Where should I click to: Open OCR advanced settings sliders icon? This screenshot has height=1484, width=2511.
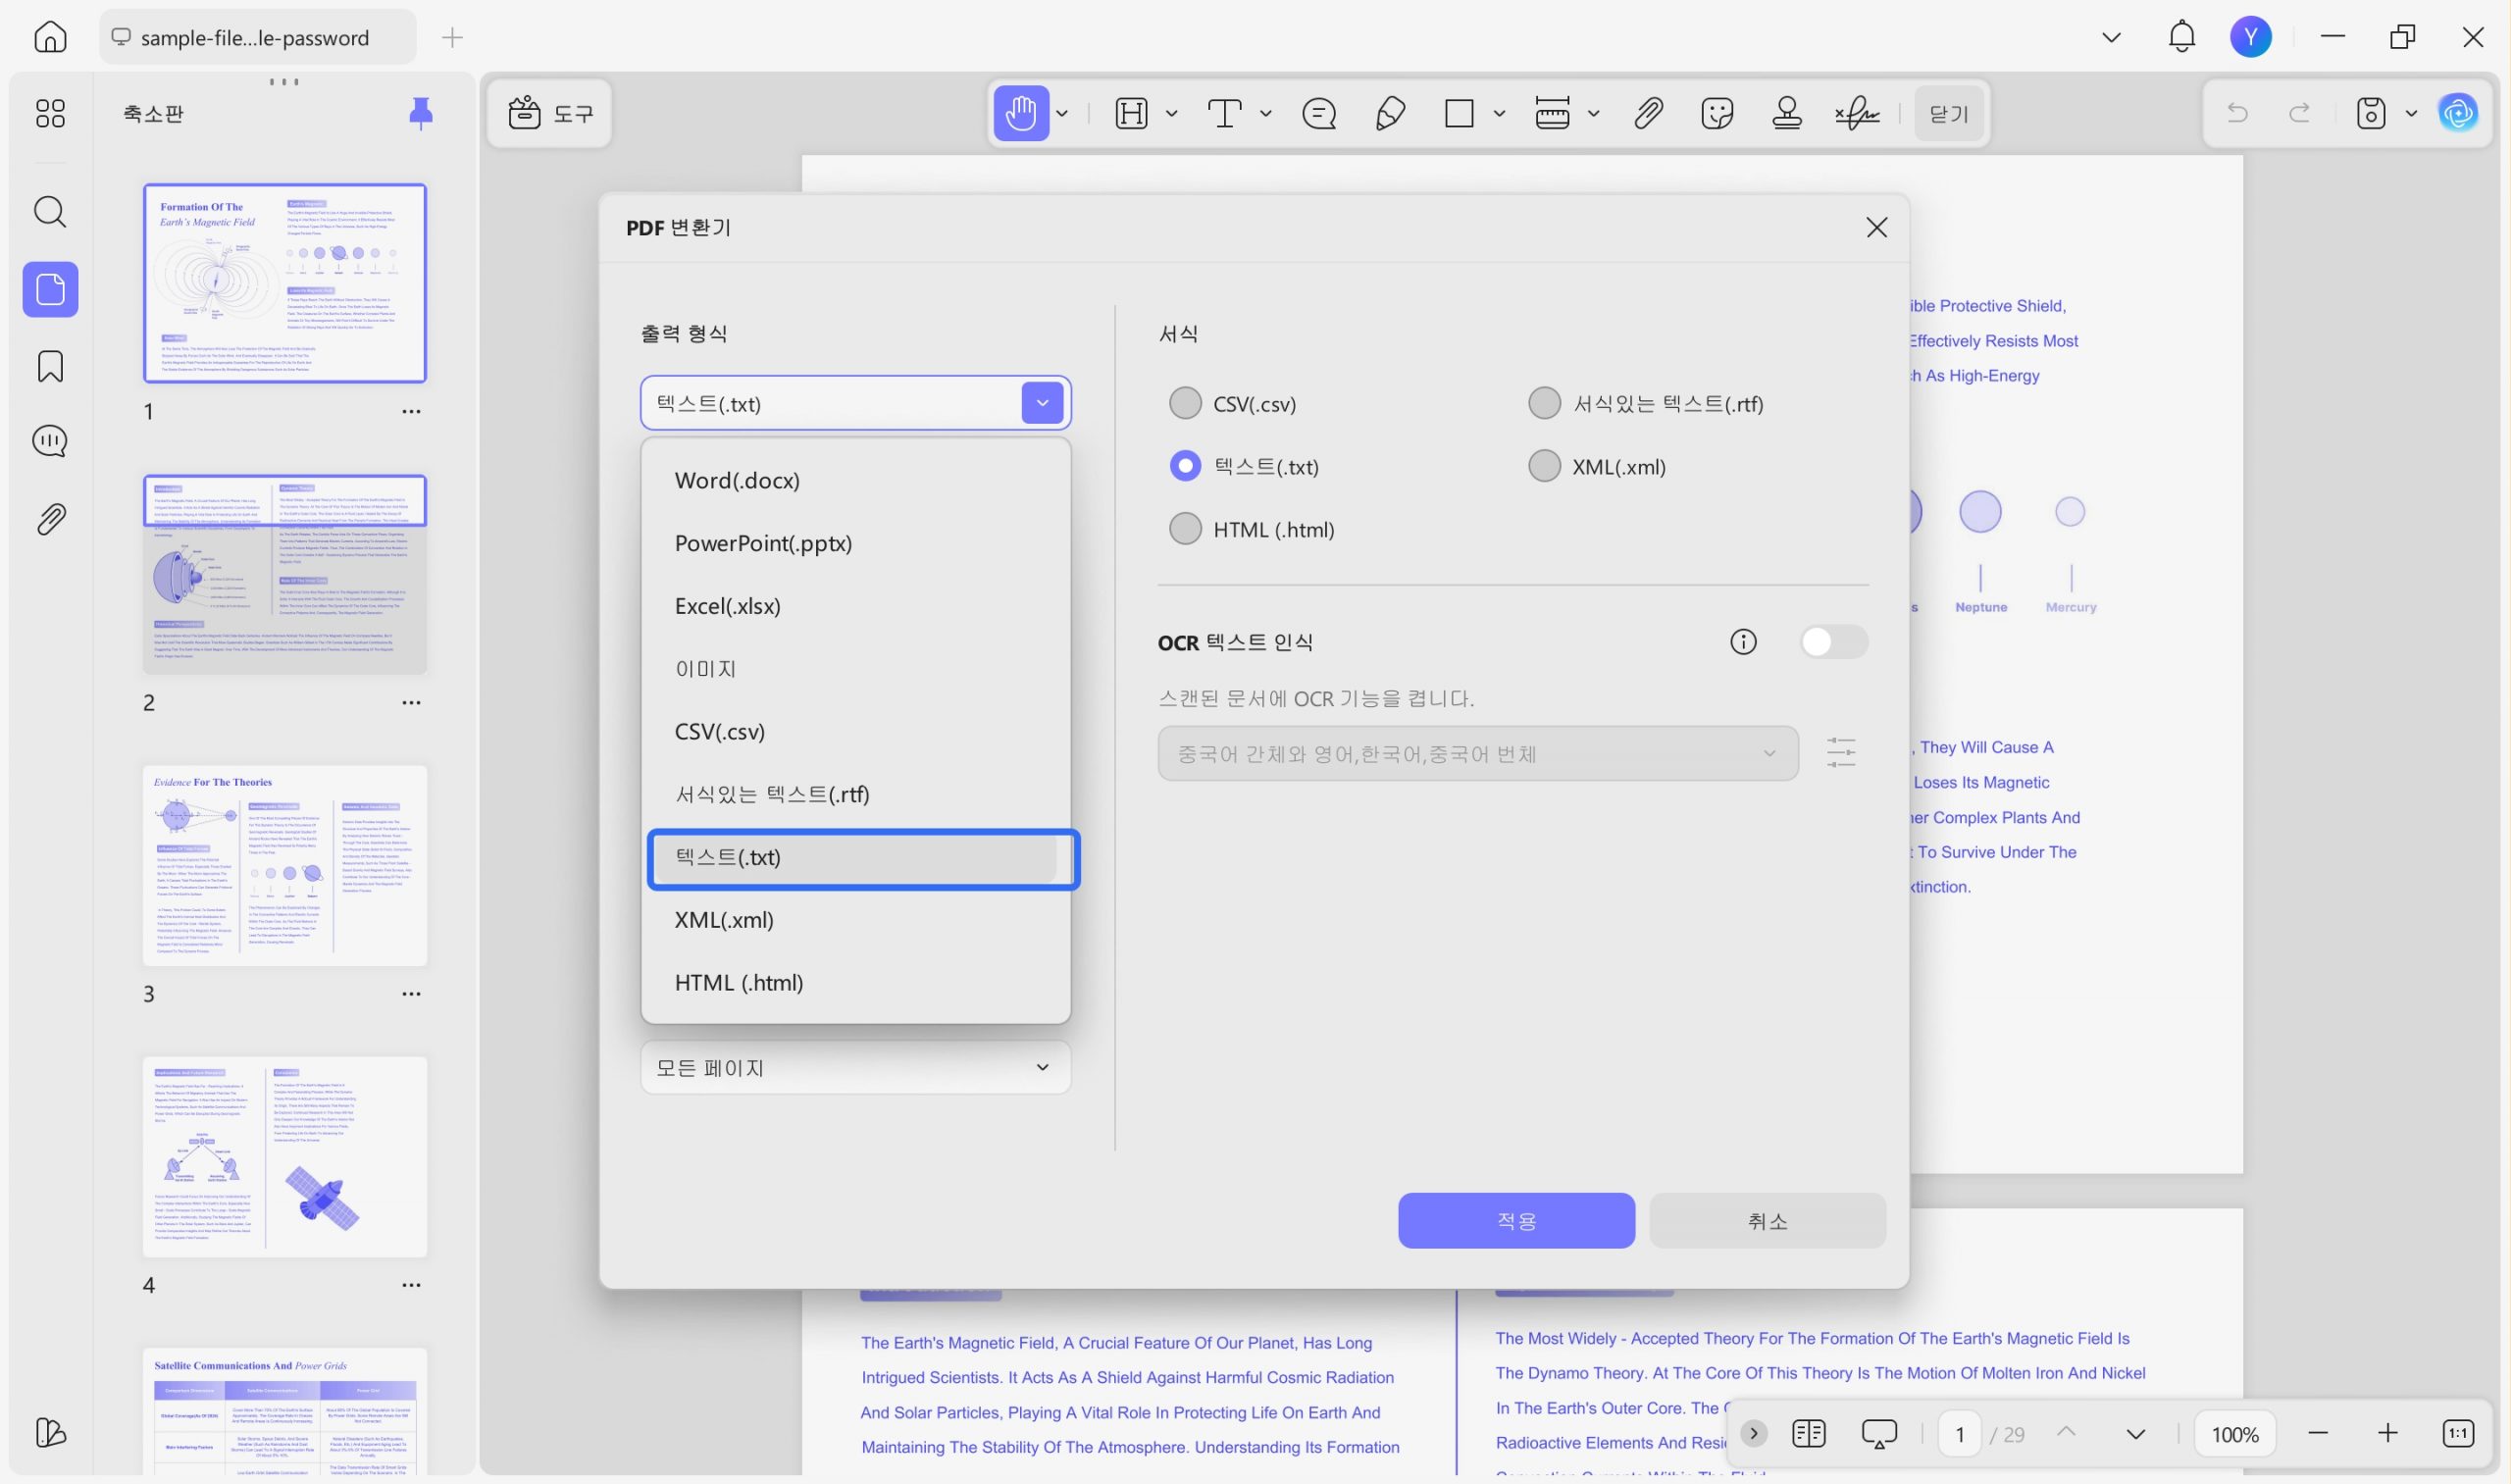pos(1840,753)
